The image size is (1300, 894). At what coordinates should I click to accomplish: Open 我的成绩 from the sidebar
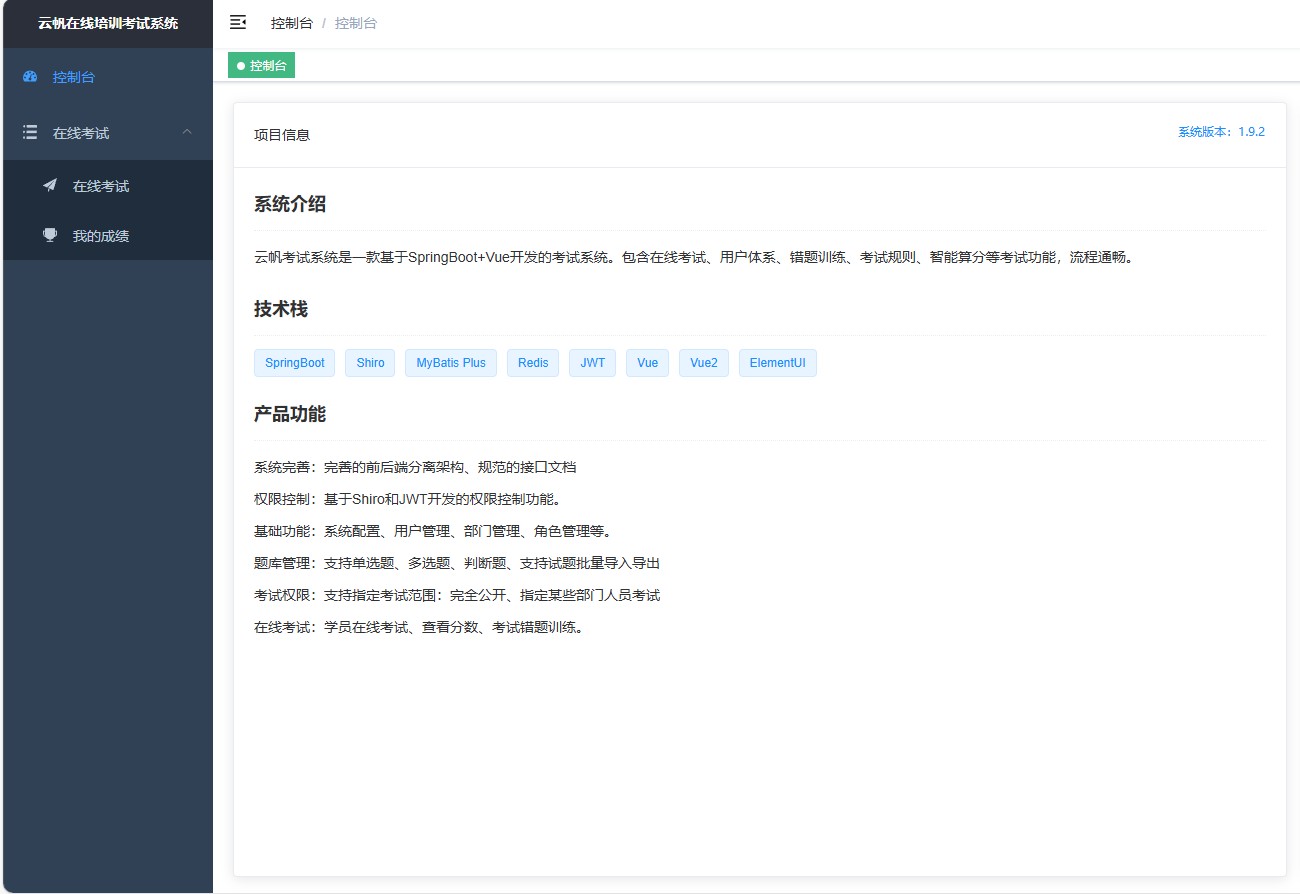[108, 236]
